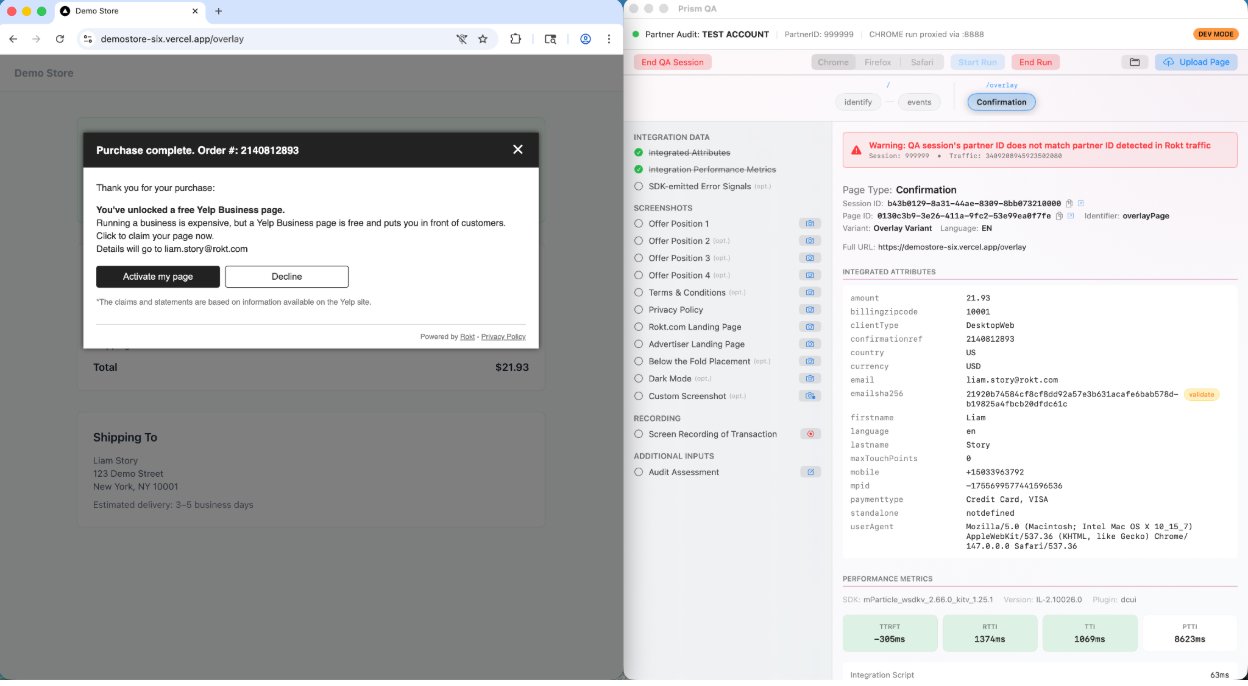This screenshot has height=686, width=1248.
Task: Open the Chrome three-dot menu
Action: (x=609, y=39)
